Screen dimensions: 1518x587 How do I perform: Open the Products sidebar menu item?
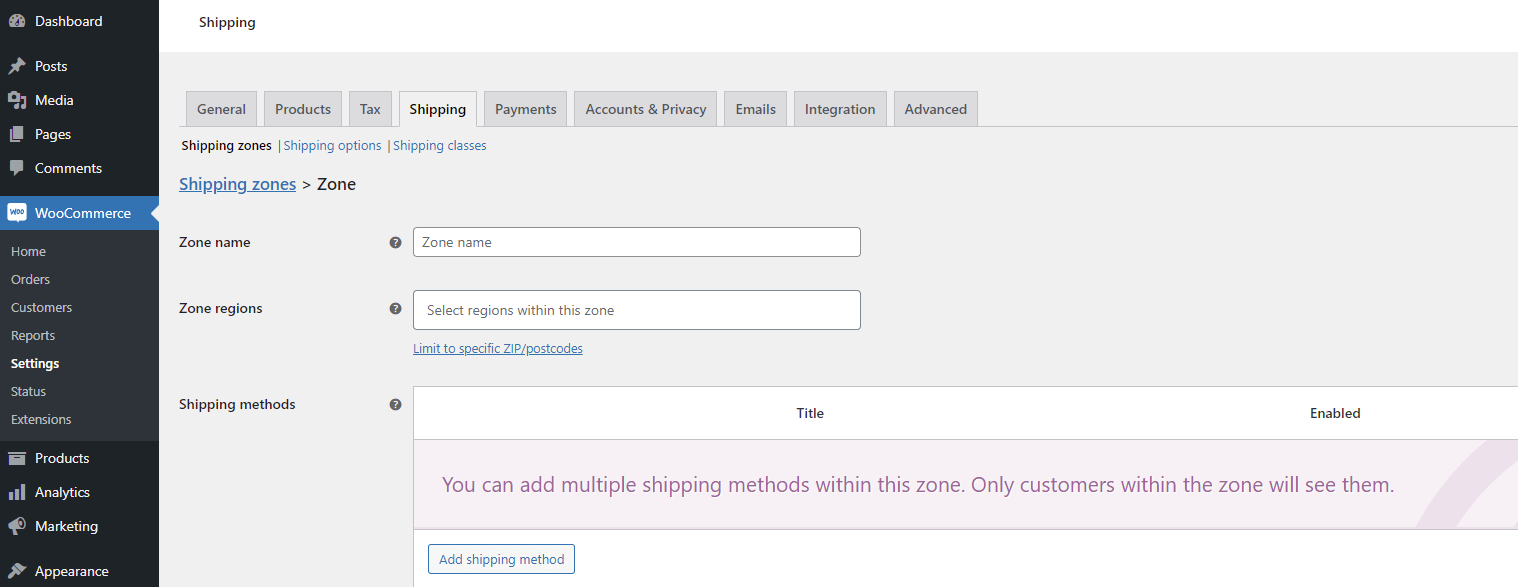click(x=79, y=458)
